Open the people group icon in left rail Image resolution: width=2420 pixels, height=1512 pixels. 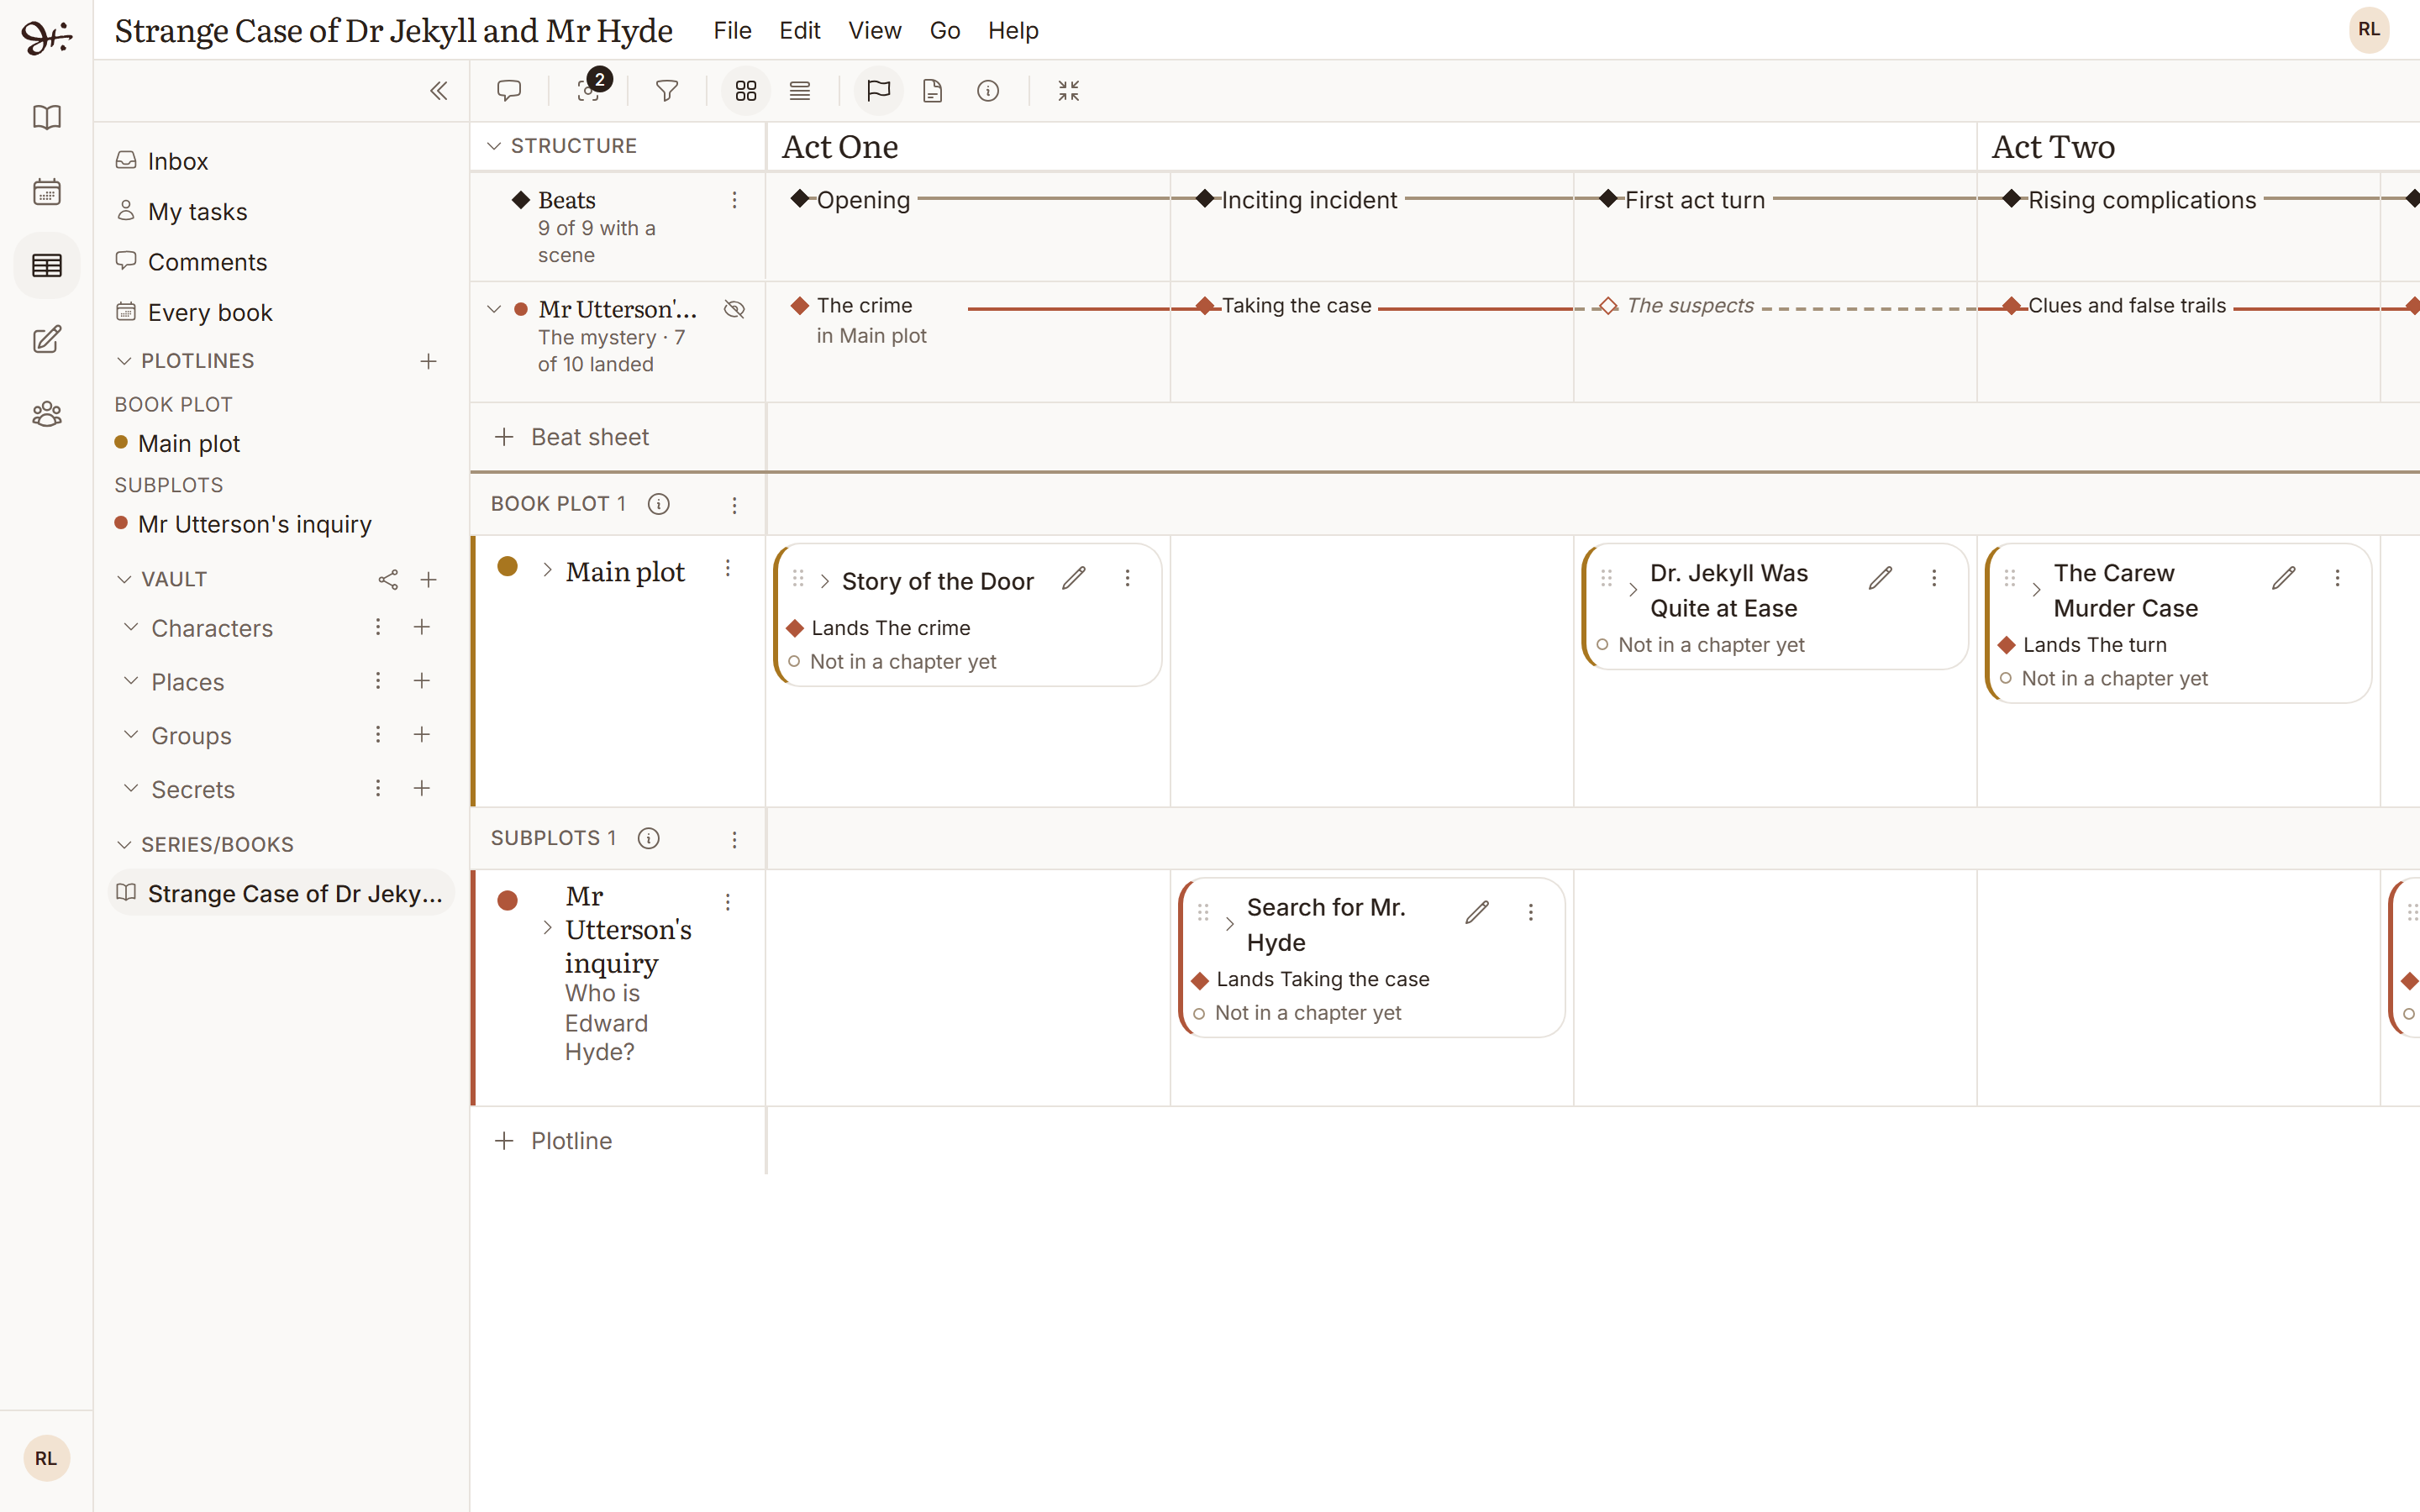click(47, 414)
